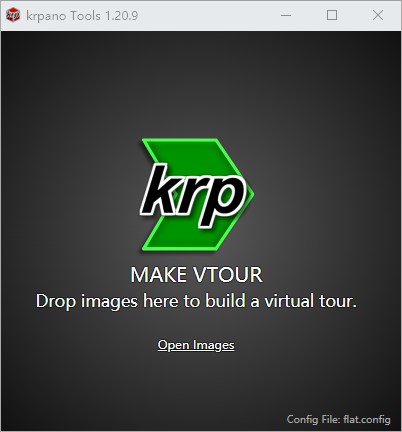Viewport: 402px width, 432px height.
Task: Click the Drop images here instruction text
Action: click(x=196, y=301)
